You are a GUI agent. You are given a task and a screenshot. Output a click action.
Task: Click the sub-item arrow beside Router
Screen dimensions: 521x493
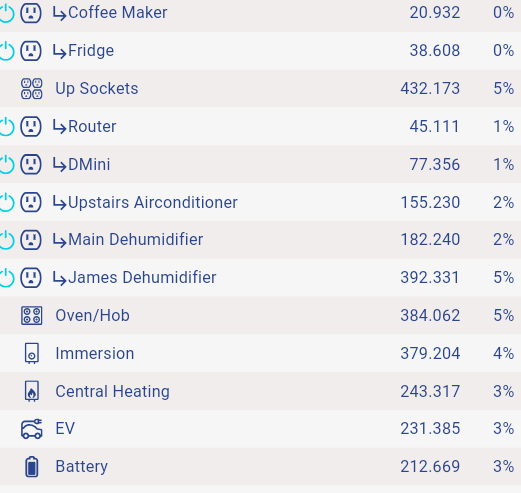[60, 127]
